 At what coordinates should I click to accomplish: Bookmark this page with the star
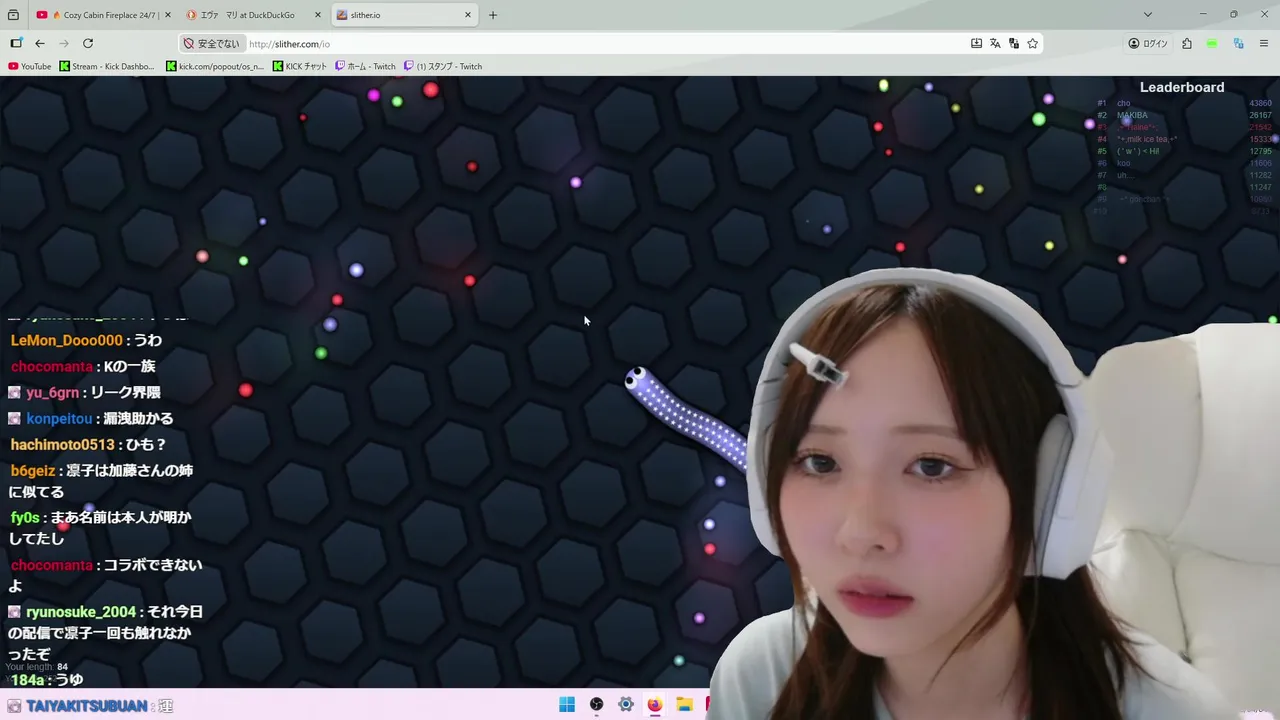pos(1033,43)
